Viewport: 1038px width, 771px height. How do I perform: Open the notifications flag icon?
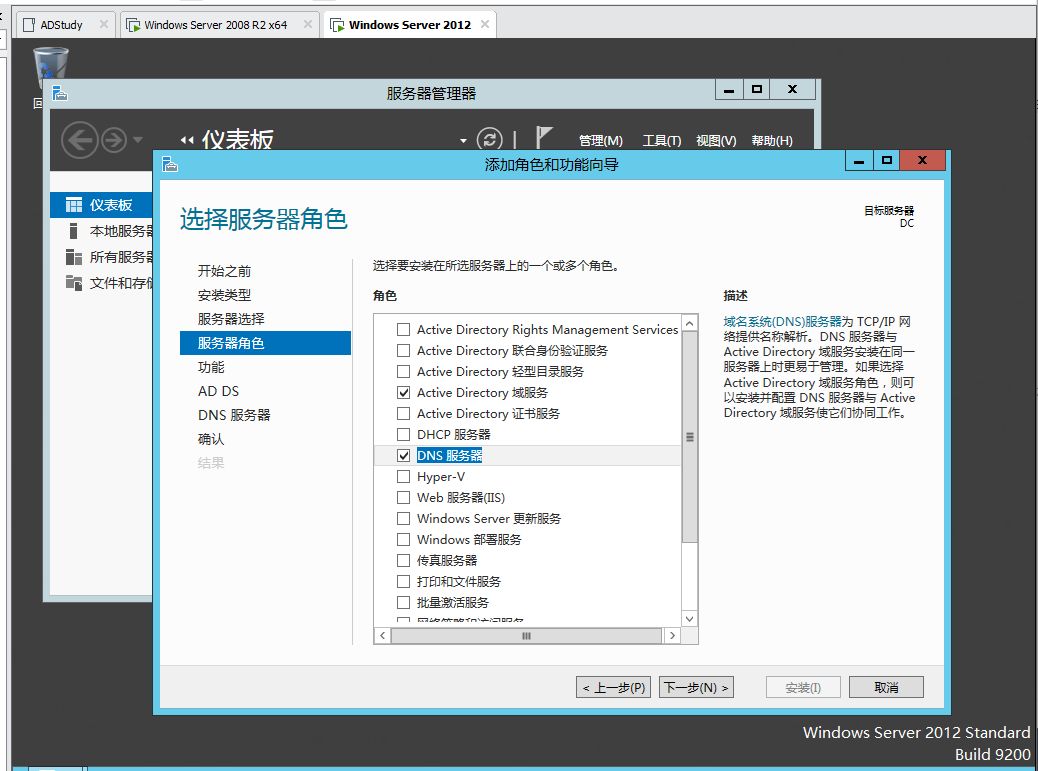coord(544,139)
